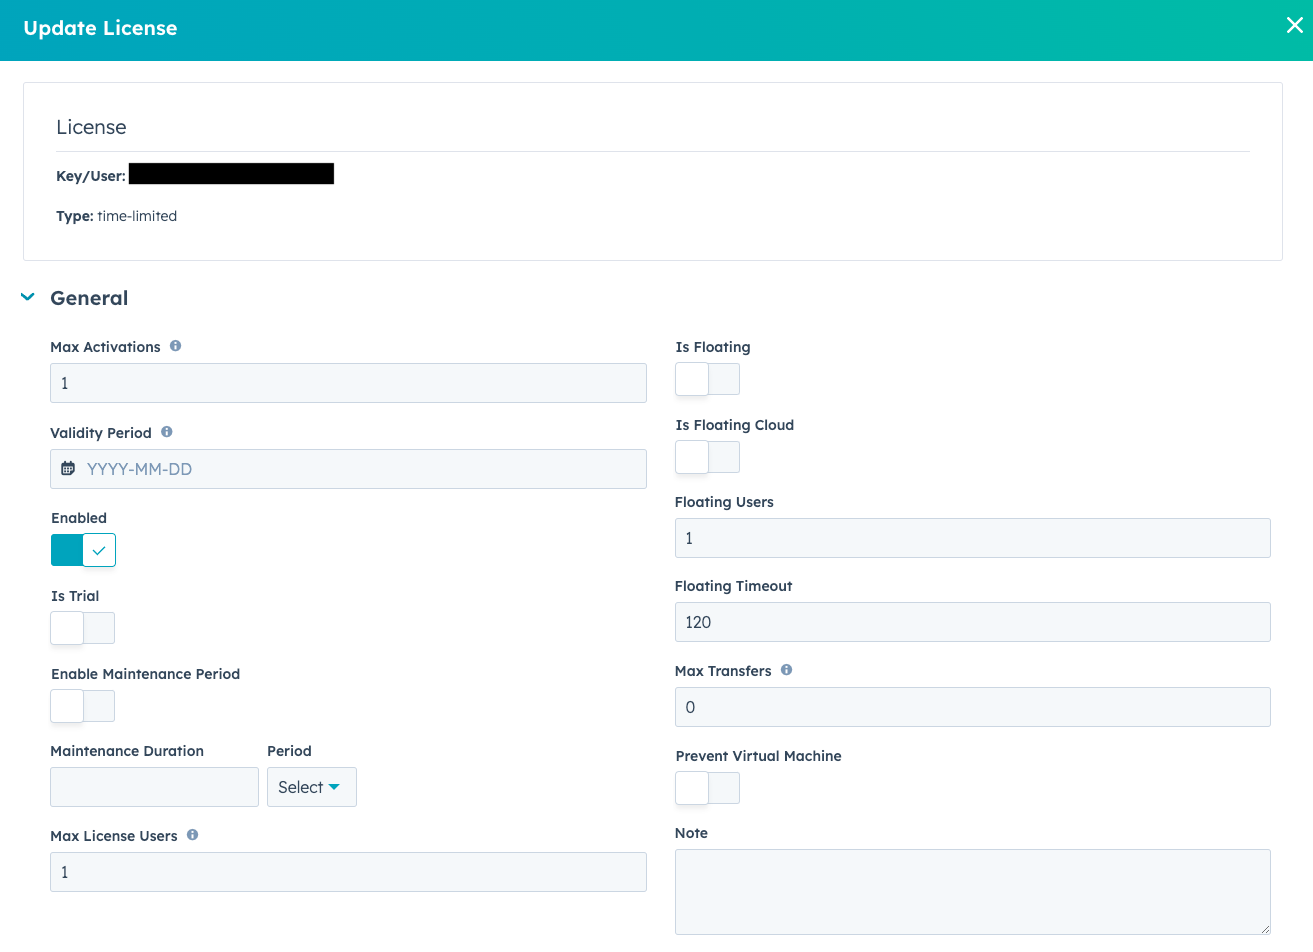Click the Max Activations input field
The height and width of the screenshot is (952, 1313).
(x=348, y=383)
